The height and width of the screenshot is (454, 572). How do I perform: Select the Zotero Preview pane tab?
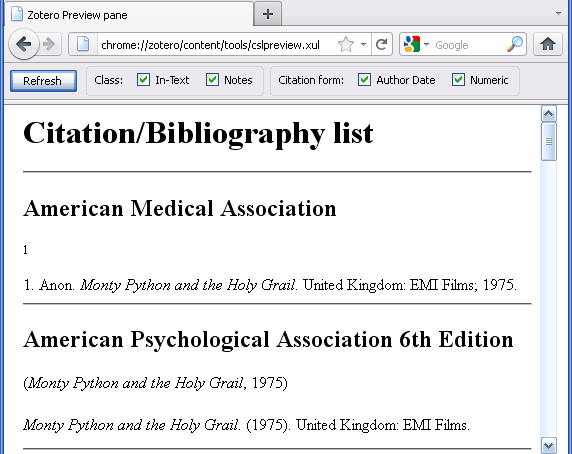(x=129, y=15)
